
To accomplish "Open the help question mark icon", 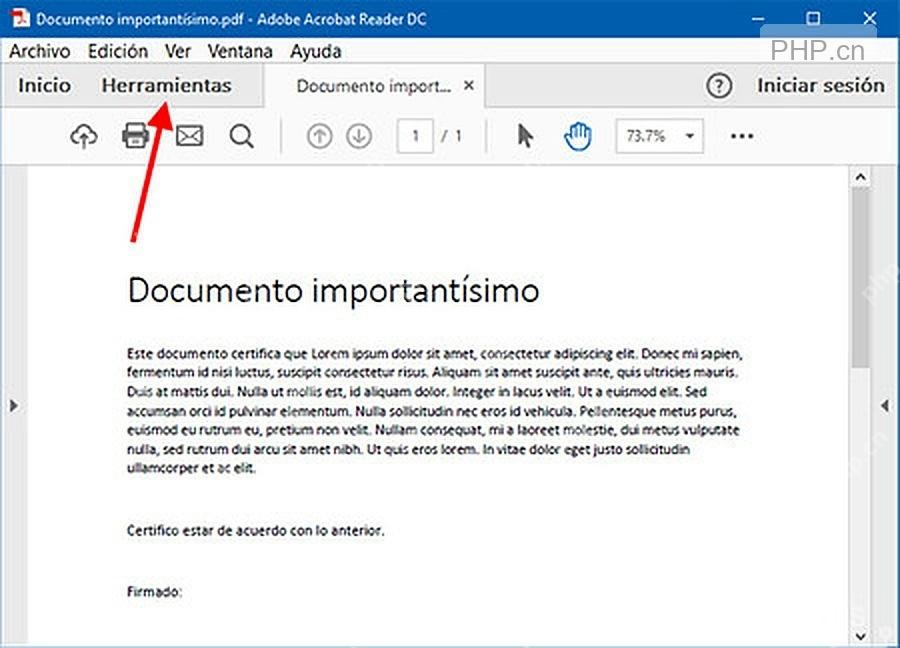I will (x=719, y=86).
